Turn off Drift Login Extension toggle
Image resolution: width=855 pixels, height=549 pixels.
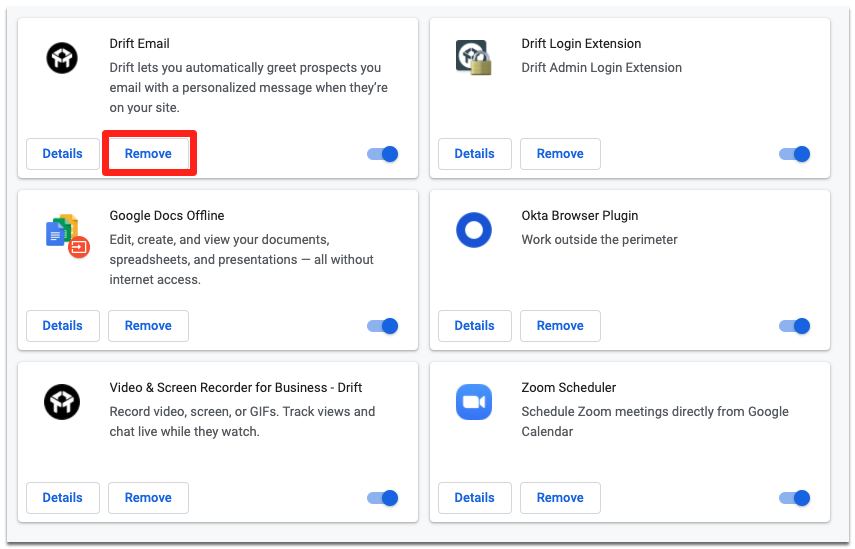point(794,154)
